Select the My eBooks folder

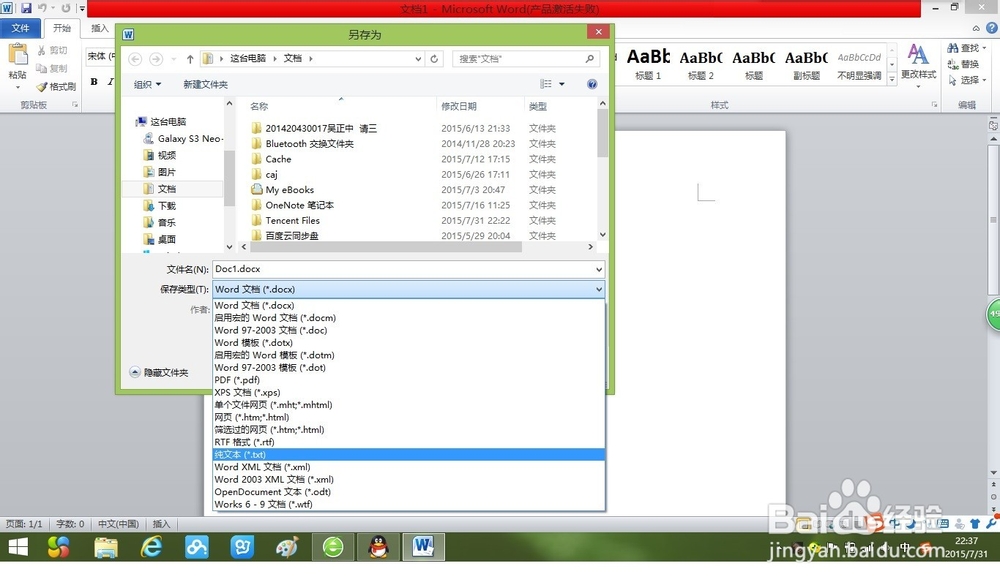tap(290, 189)
